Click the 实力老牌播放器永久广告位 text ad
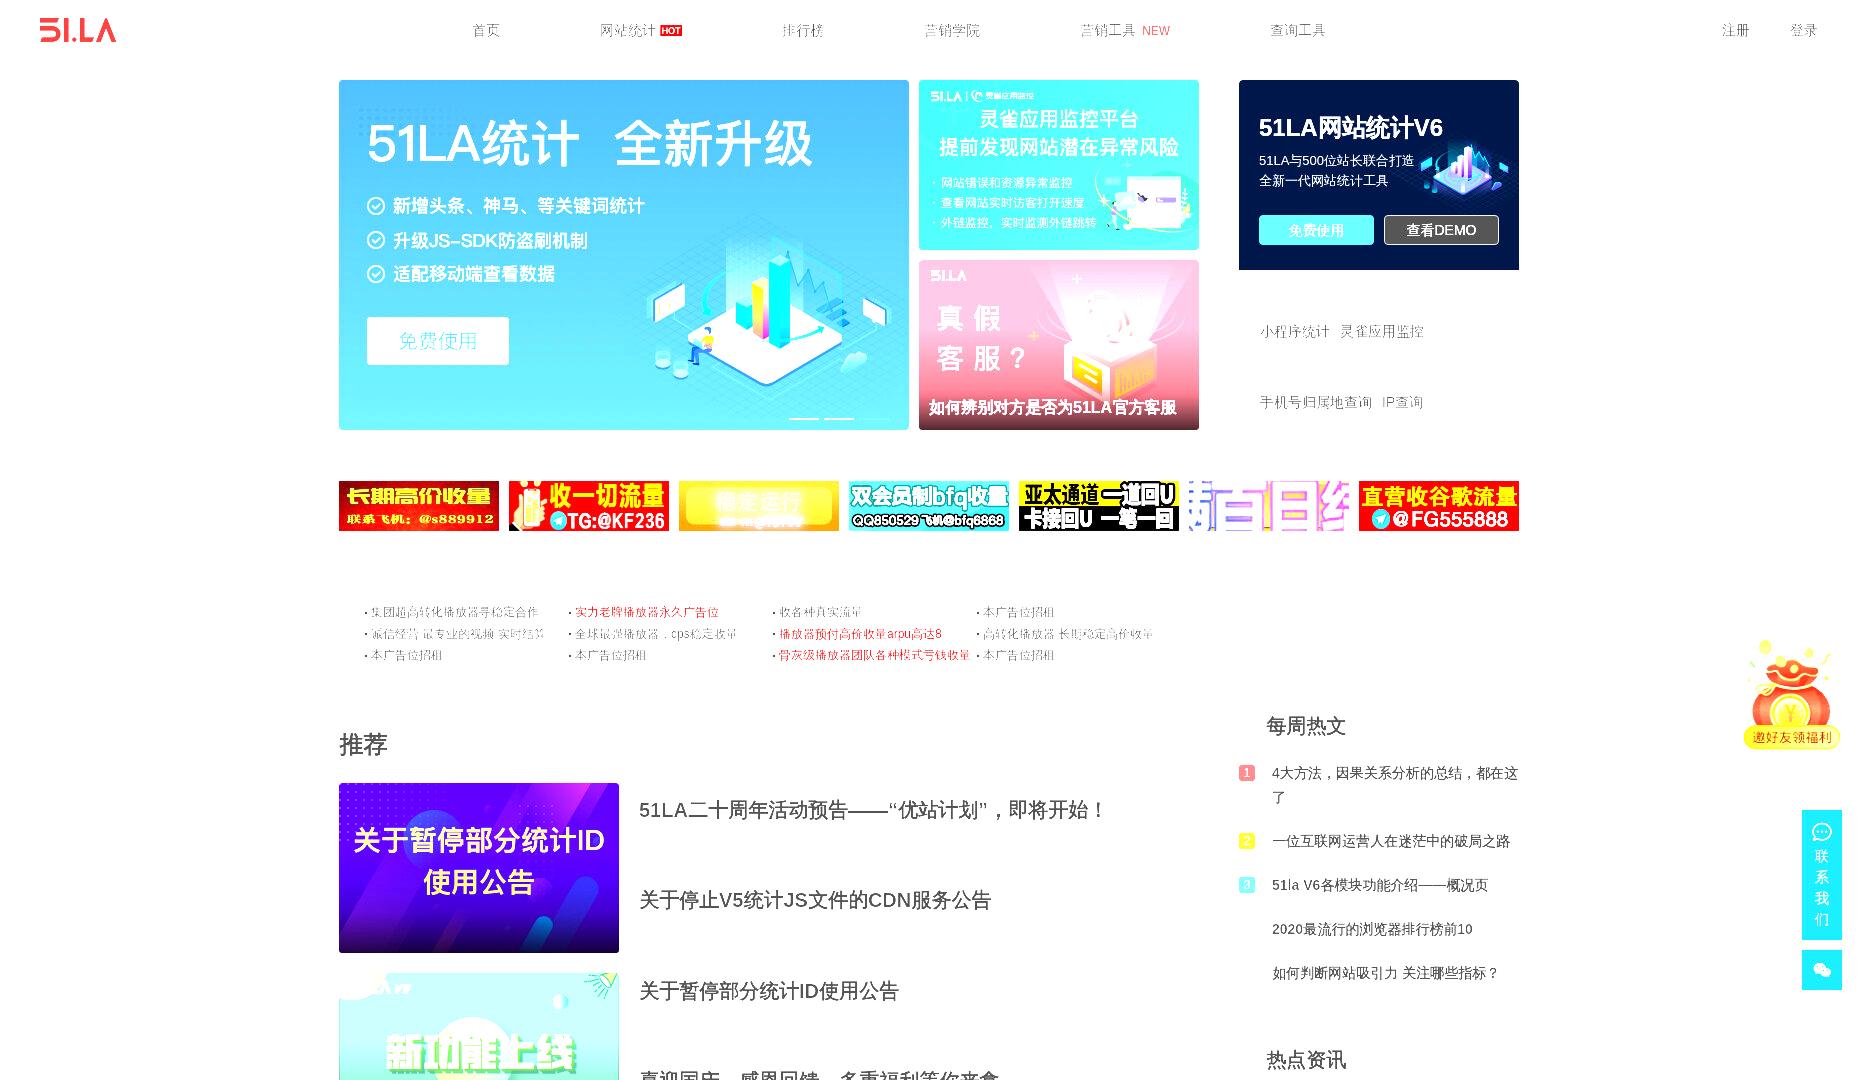 click(x=646, y=612)
